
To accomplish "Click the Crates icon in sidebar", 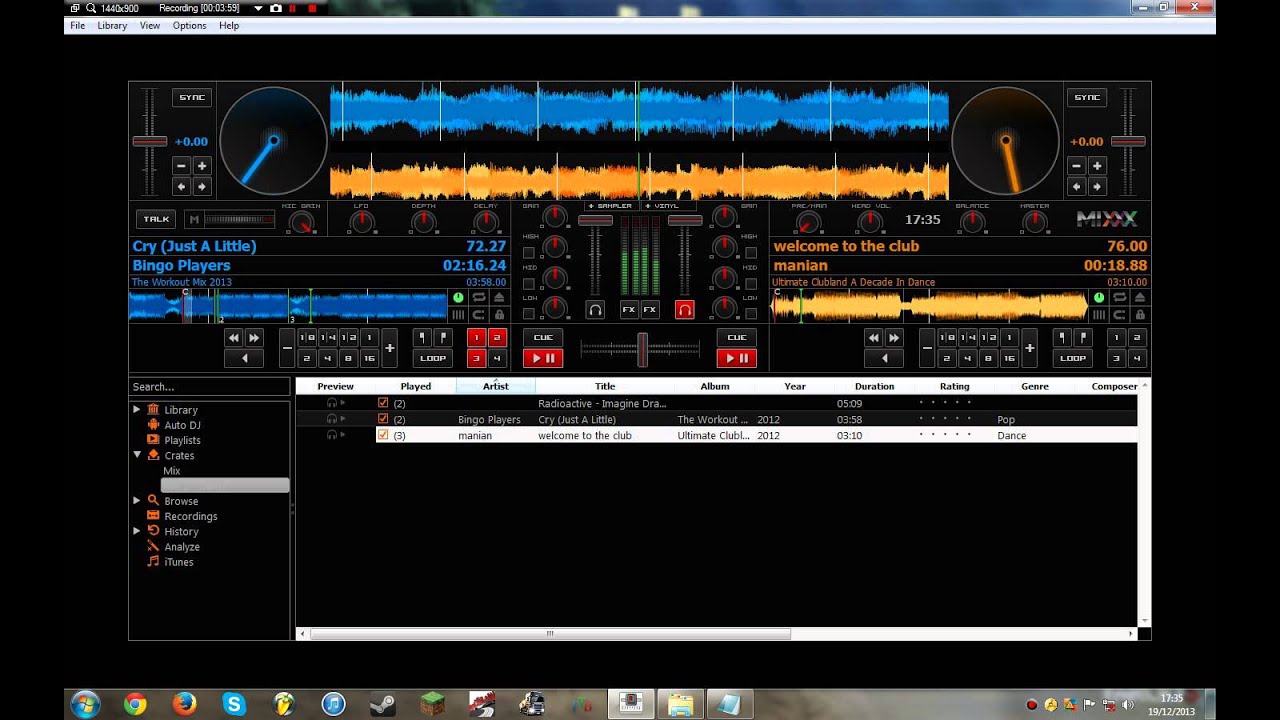I will [153, 455].
